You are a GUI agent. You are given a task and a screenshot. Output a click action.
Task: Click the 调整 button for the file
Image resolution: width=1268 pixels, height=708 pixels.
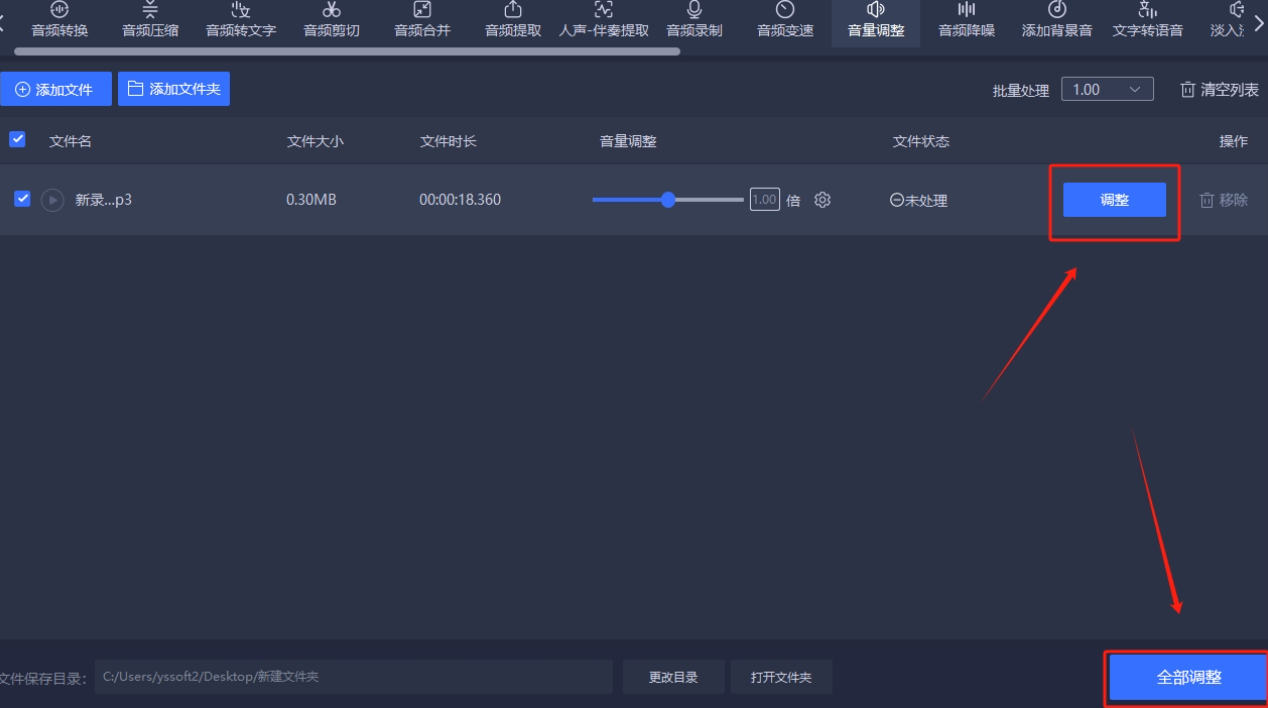pyautogui.click(x=1114, y=200)
